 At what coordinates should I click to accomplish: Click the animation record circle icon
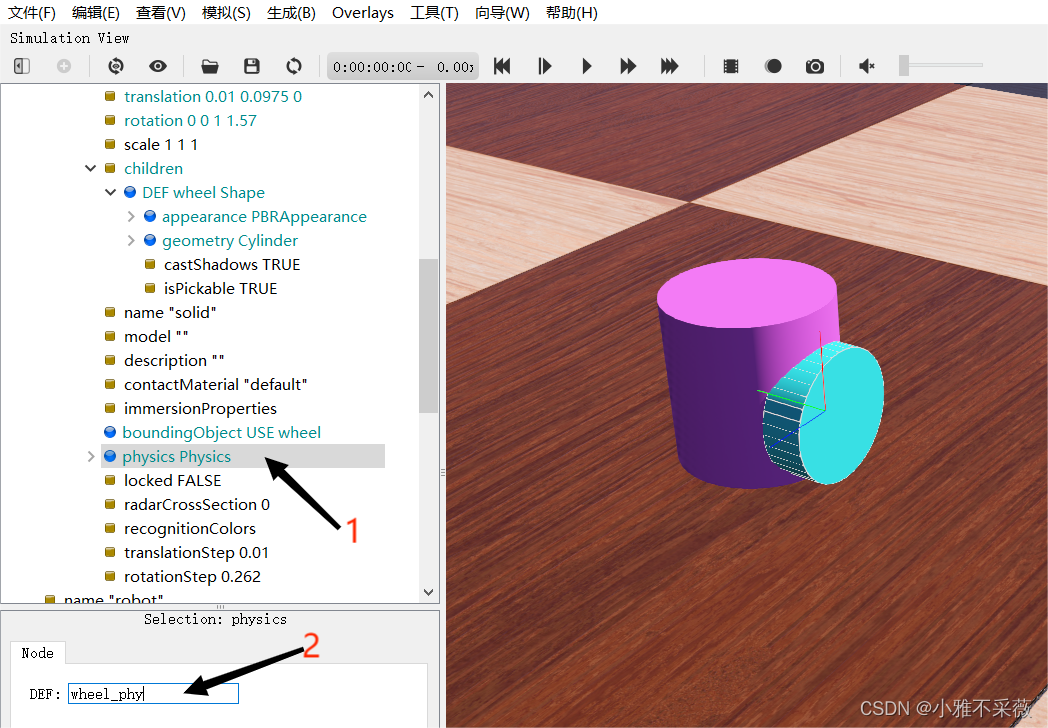tap(773, 66)
